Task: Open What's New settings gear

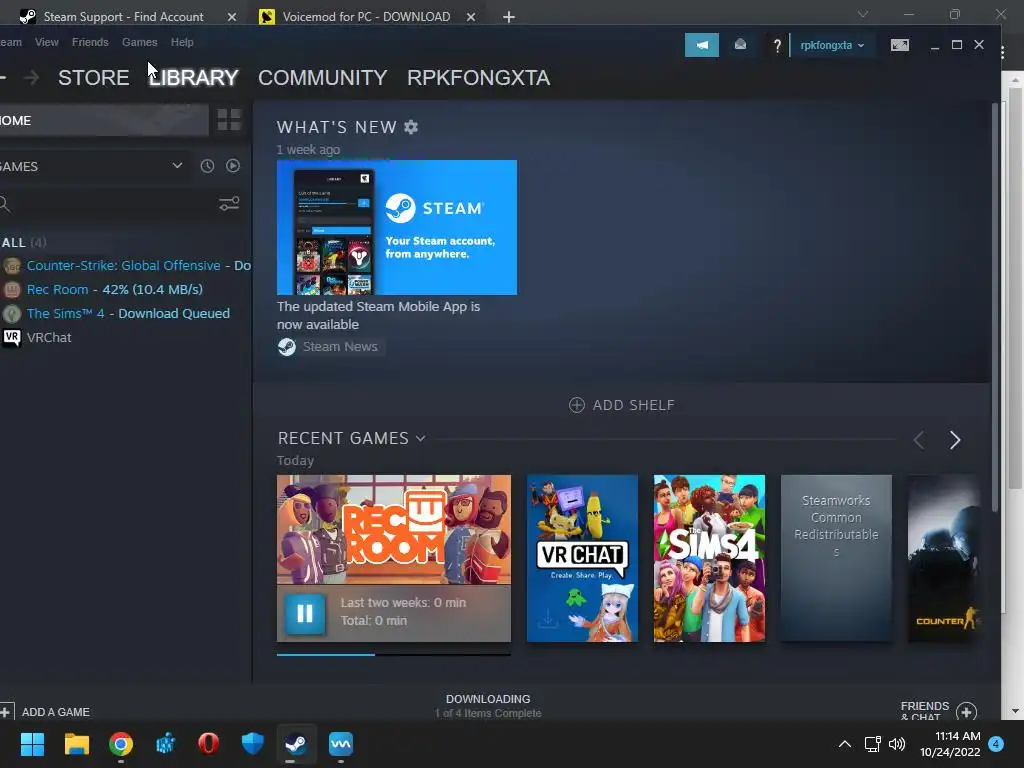Action: click(411, 127)
